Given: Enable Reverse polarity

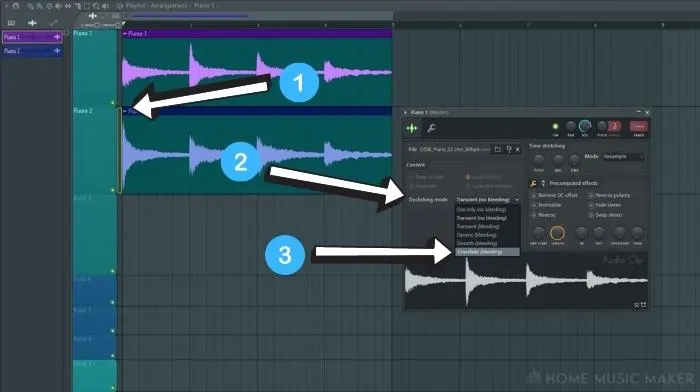Looking at the screenshot, I should [x=609, y=196].
